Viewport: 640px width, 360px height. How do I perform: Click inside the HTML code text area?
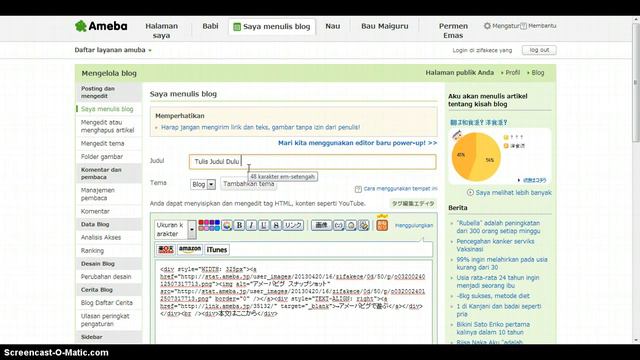point(293,302)
